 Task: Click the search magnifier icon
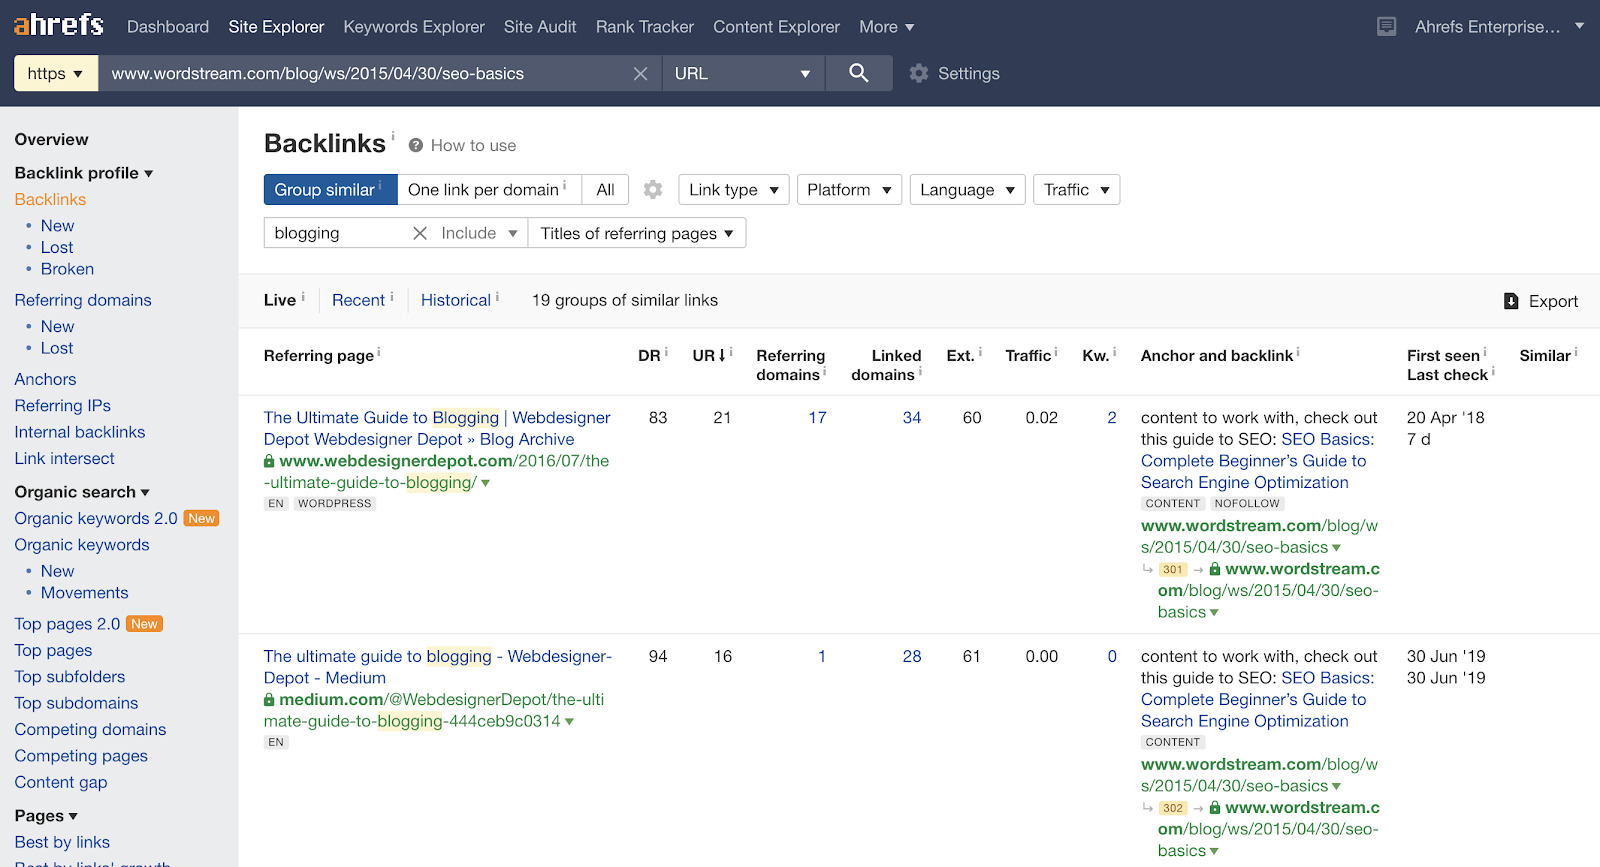(x=858, y=73)
